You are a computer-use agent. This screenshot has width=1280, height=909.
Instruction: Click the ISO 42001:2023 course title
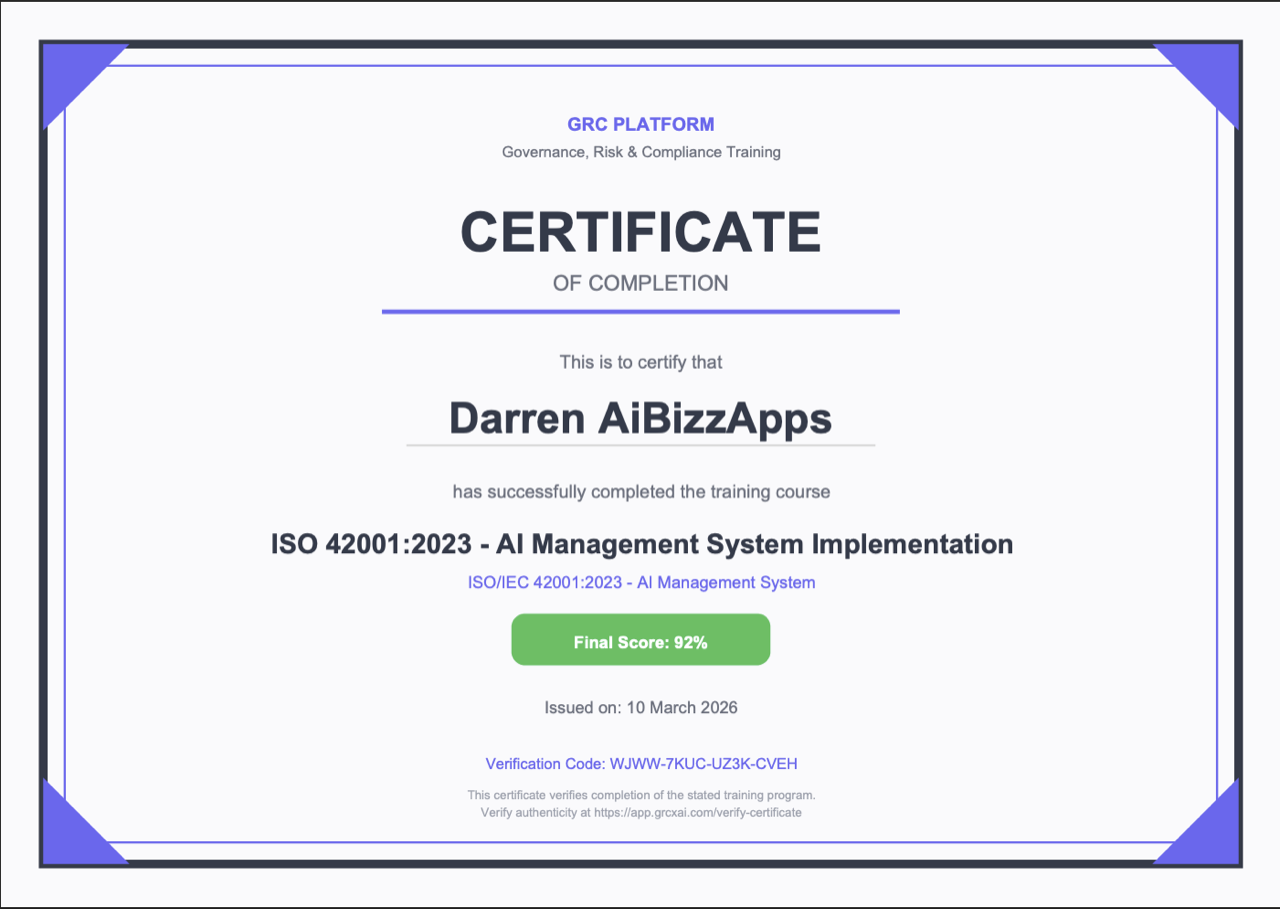[x=640, y=544]
